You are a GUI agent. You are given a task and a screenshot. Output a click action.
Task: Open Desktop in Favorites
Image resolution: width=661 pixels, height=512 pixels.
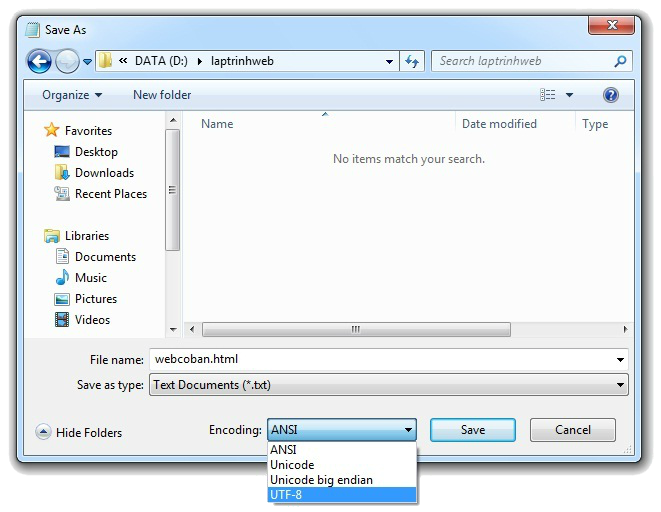[95, 152]
